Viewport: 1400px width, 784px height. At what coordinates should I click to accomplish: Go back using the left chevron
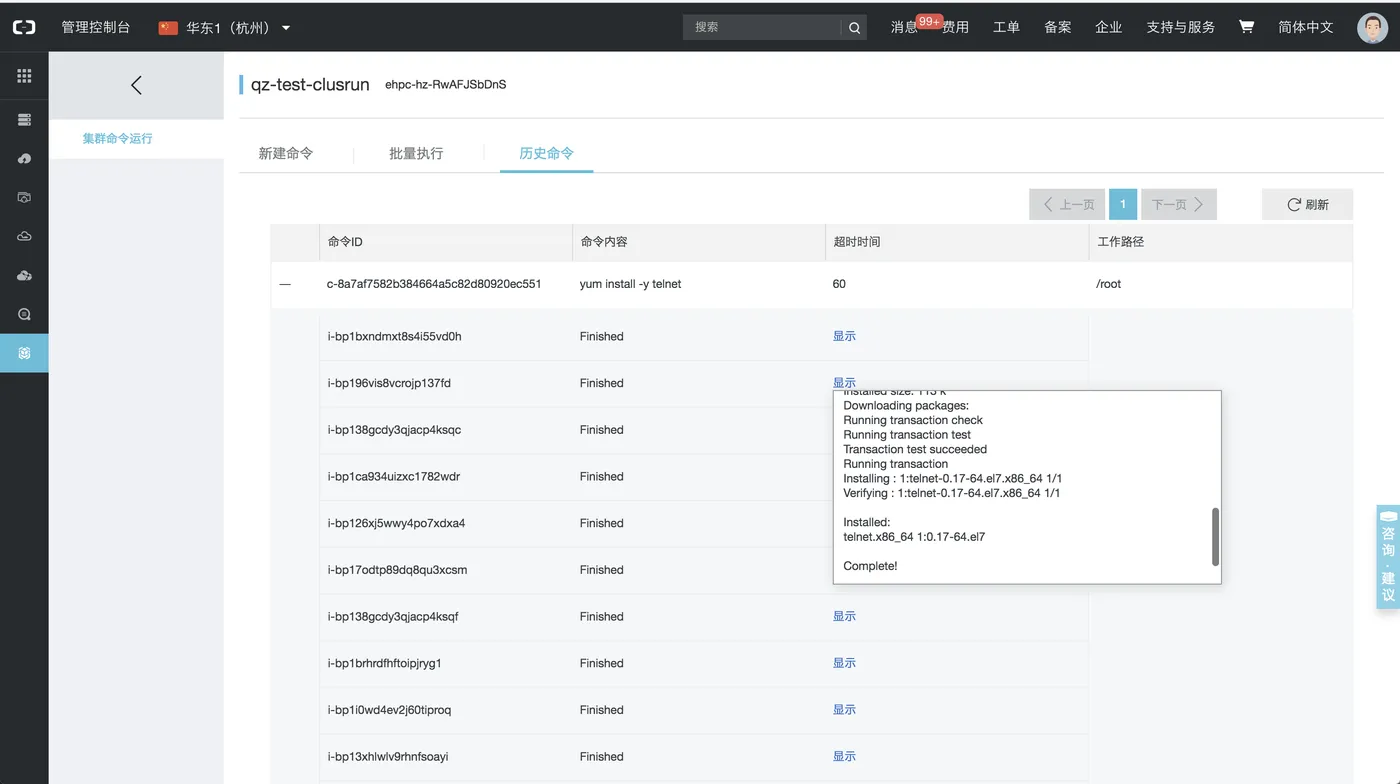tap(136, 85)
